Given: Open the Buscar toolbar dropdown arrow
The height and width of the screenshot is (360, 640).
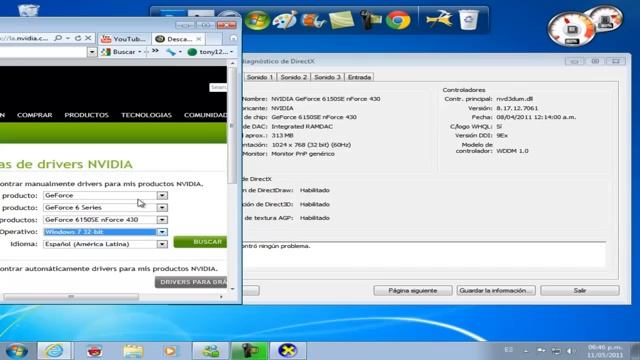Looking at the screenshot, I should 140,52.
